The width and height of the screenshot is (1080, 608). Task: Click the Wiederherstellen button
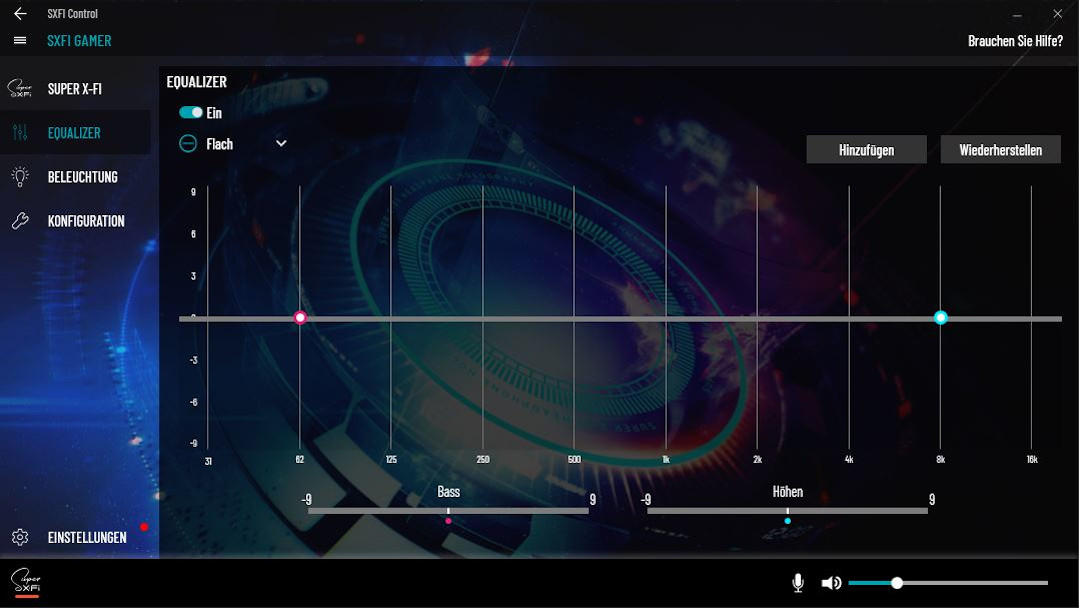[1000, 150]
